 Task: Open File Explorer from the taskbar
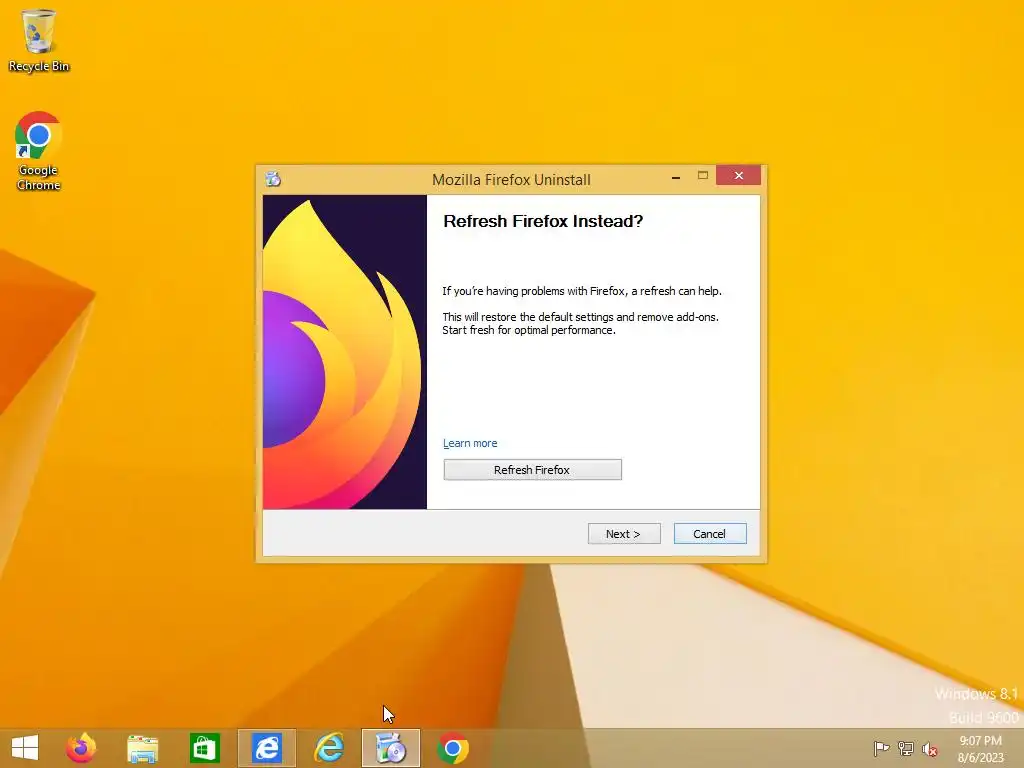(x=142, y=748)
